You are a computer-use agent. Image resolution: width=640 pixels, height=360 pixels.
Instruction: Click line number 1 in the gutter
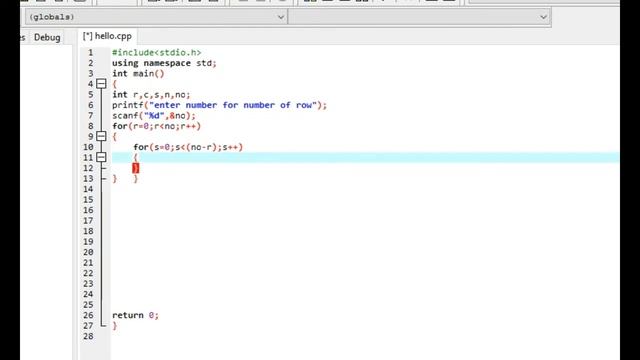(91, 53)
